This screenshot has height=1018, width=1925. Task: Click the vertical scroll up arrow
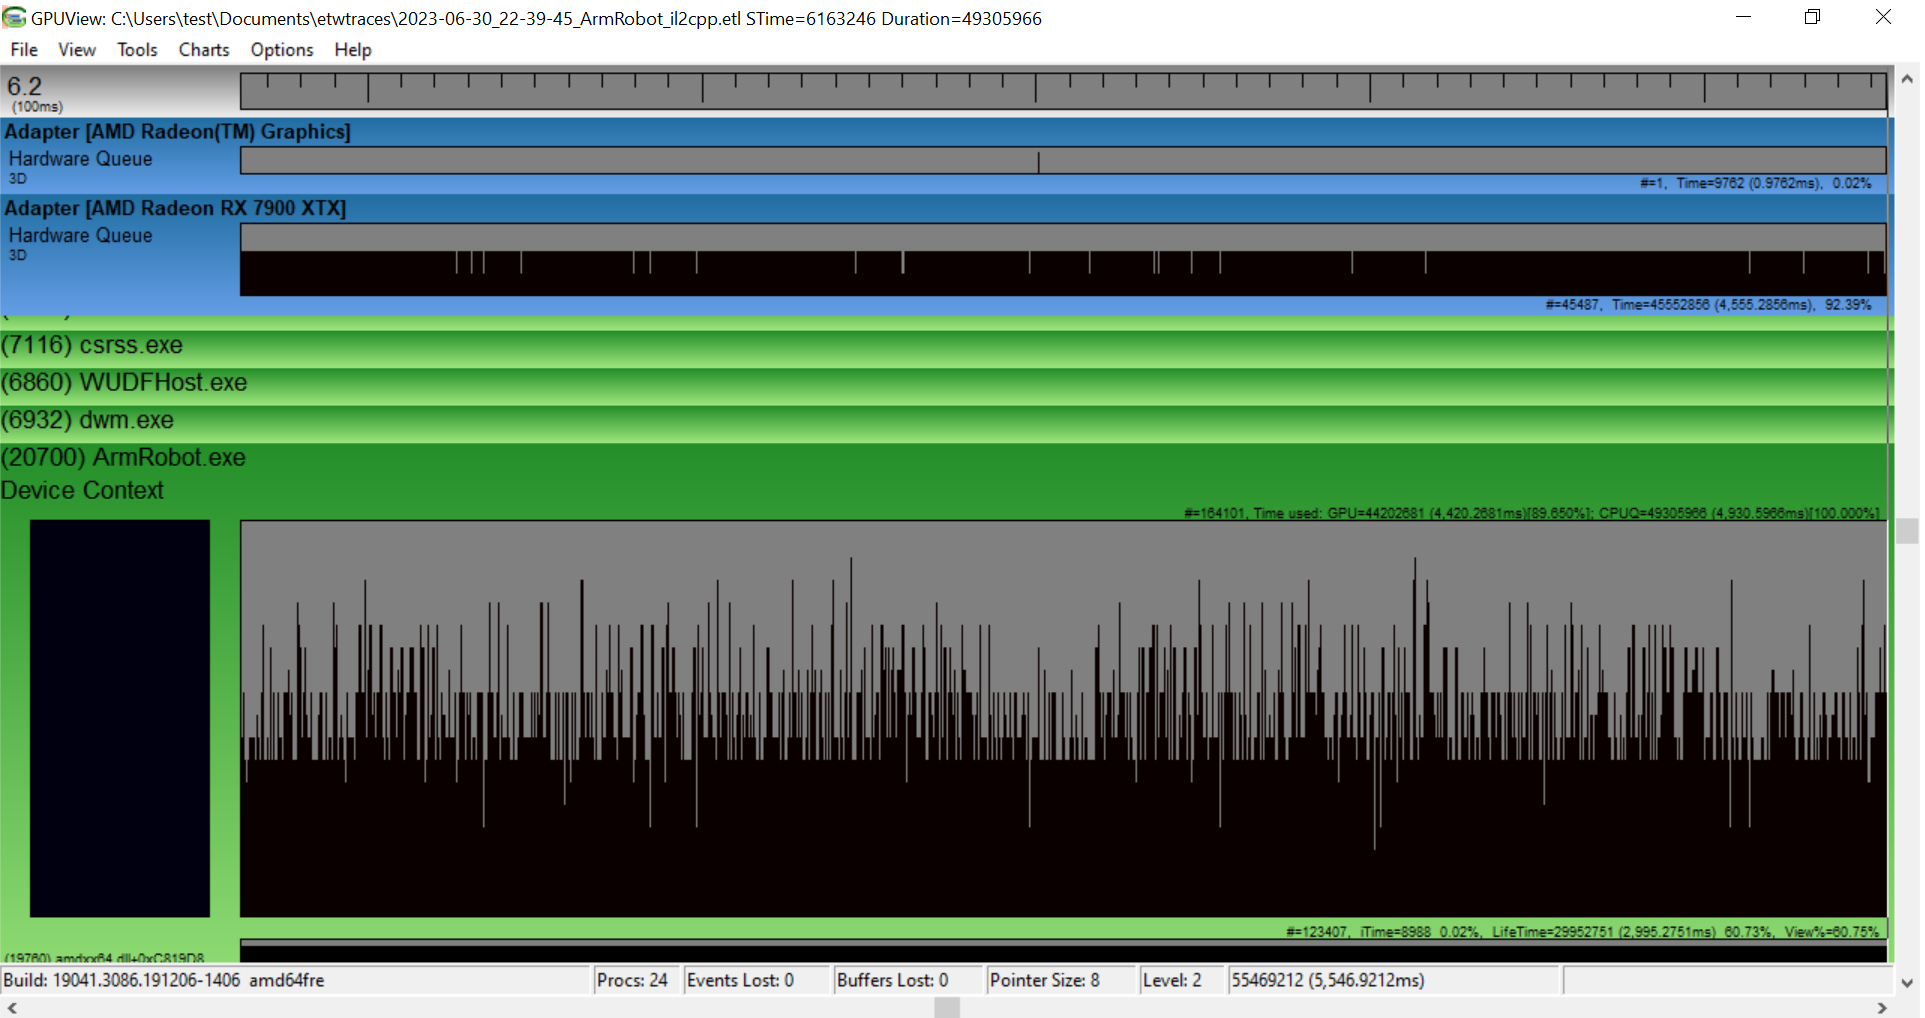point(1907,79)
